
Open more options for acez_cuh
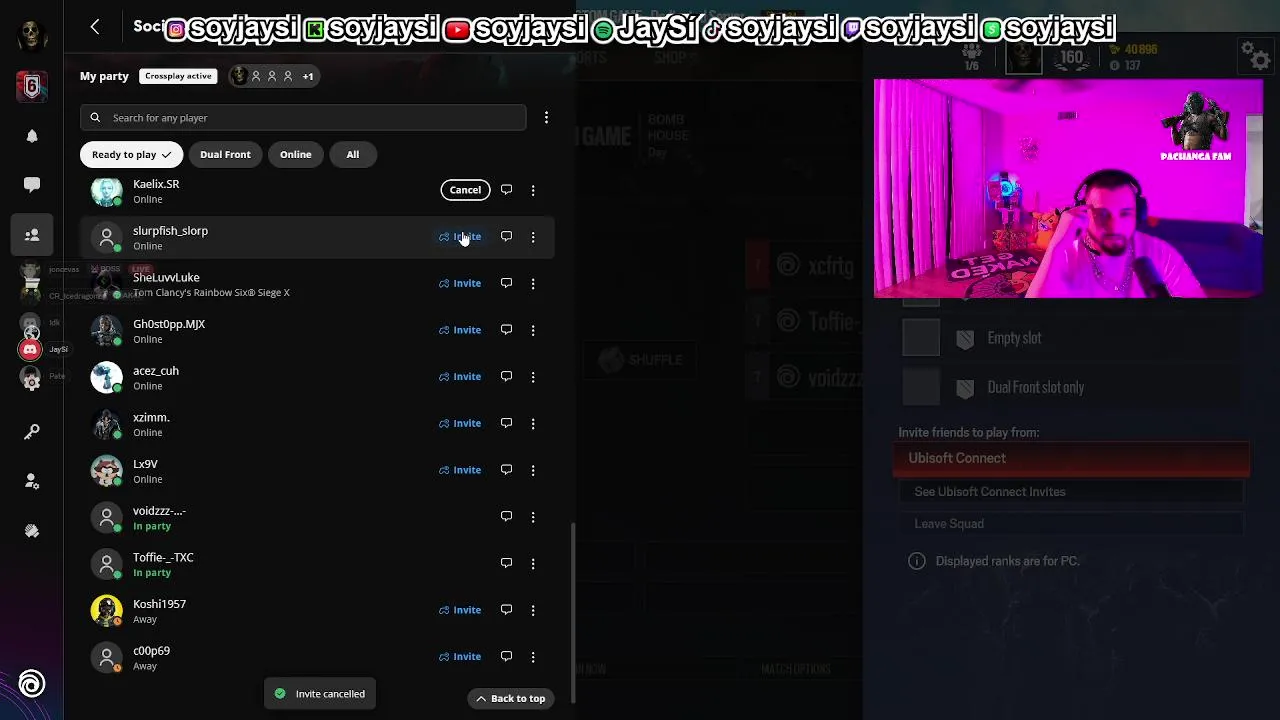coord(533,377)
